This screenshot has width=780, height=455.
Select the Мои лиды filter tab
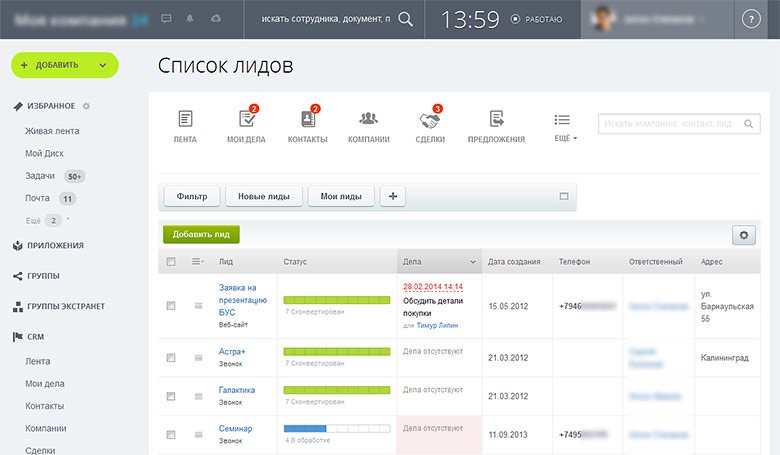click(x=341, y=197)
